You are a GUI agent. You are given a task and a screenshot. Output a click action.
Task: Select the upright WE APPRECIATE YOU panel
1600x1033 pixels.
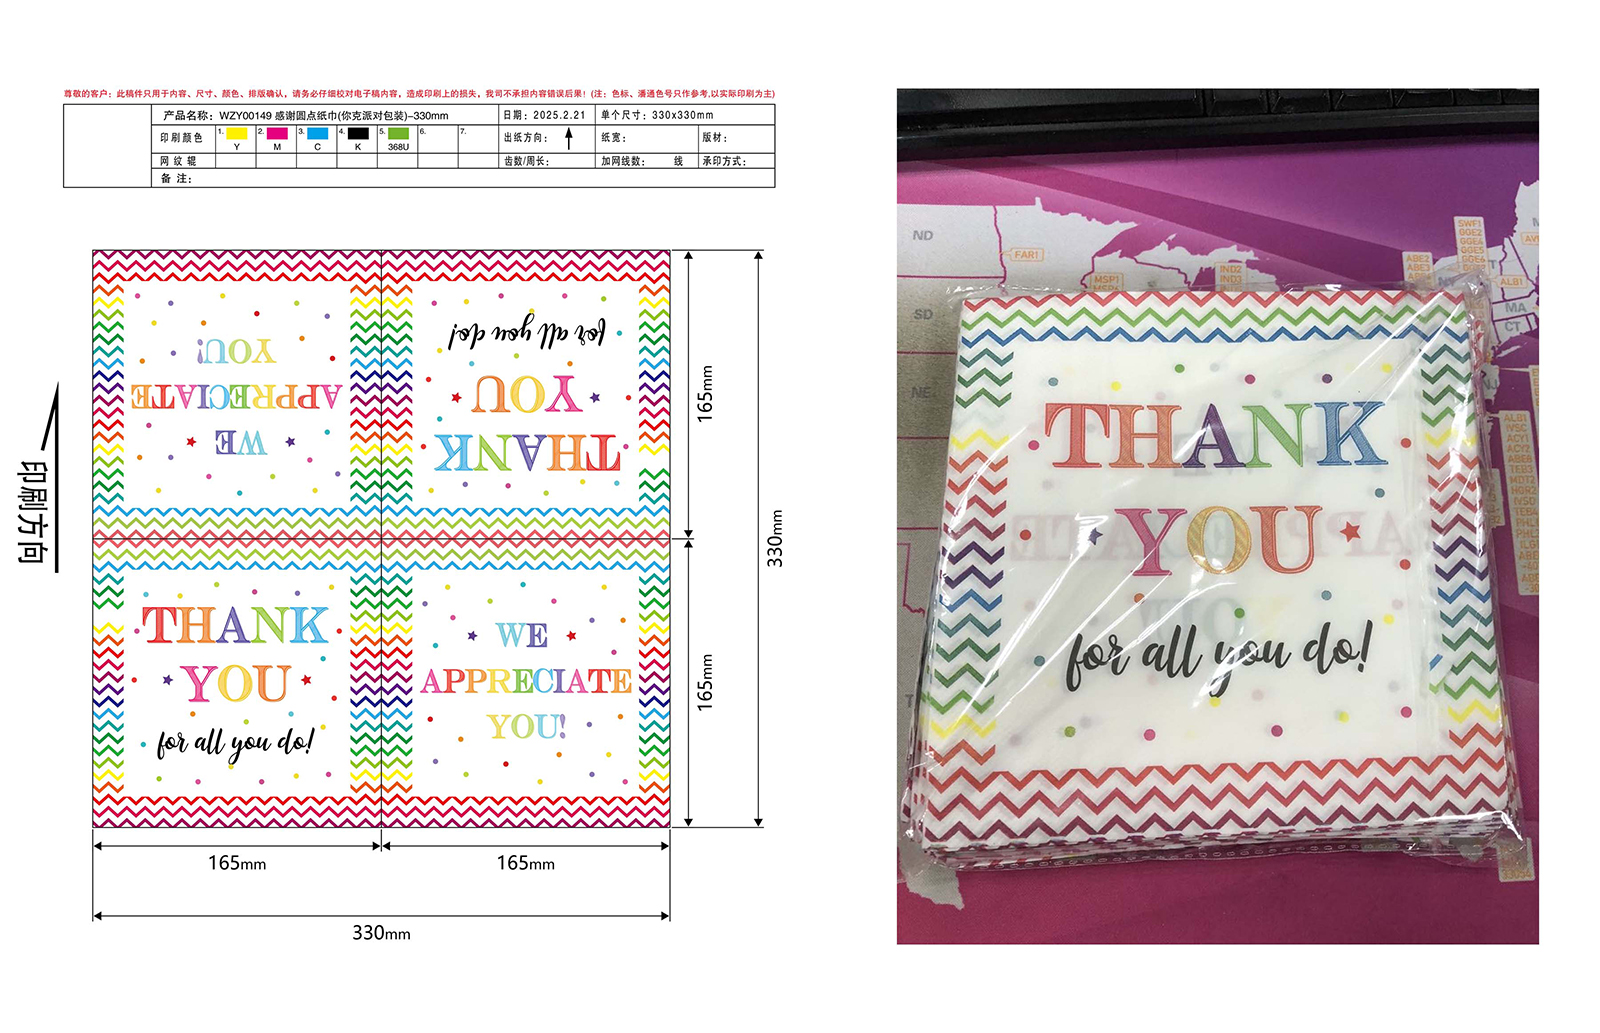(526, 684)
